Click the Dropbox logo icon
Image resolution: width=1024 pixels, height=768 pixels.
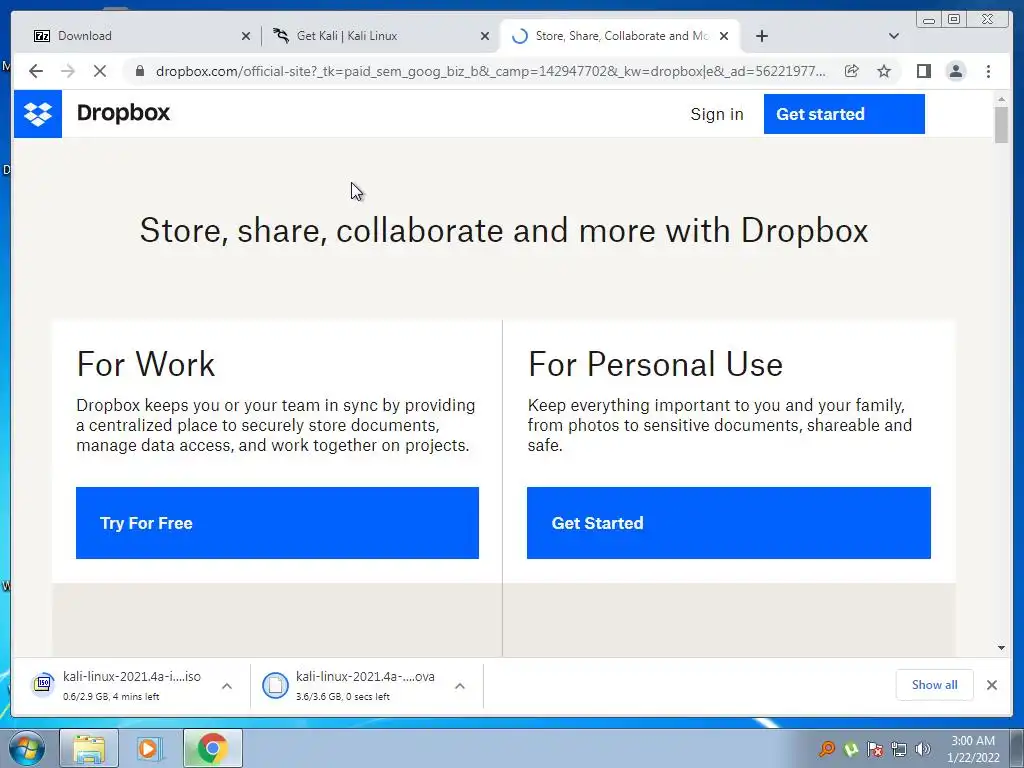pos(38,114)
